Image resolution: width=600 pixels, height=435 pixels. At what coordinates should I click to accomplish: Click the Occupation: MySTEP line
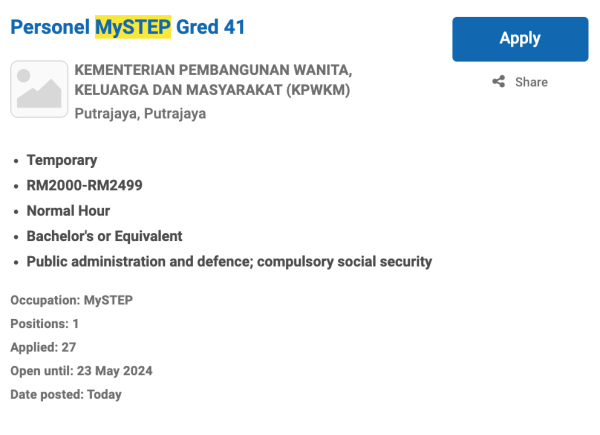tap(71, 300)
